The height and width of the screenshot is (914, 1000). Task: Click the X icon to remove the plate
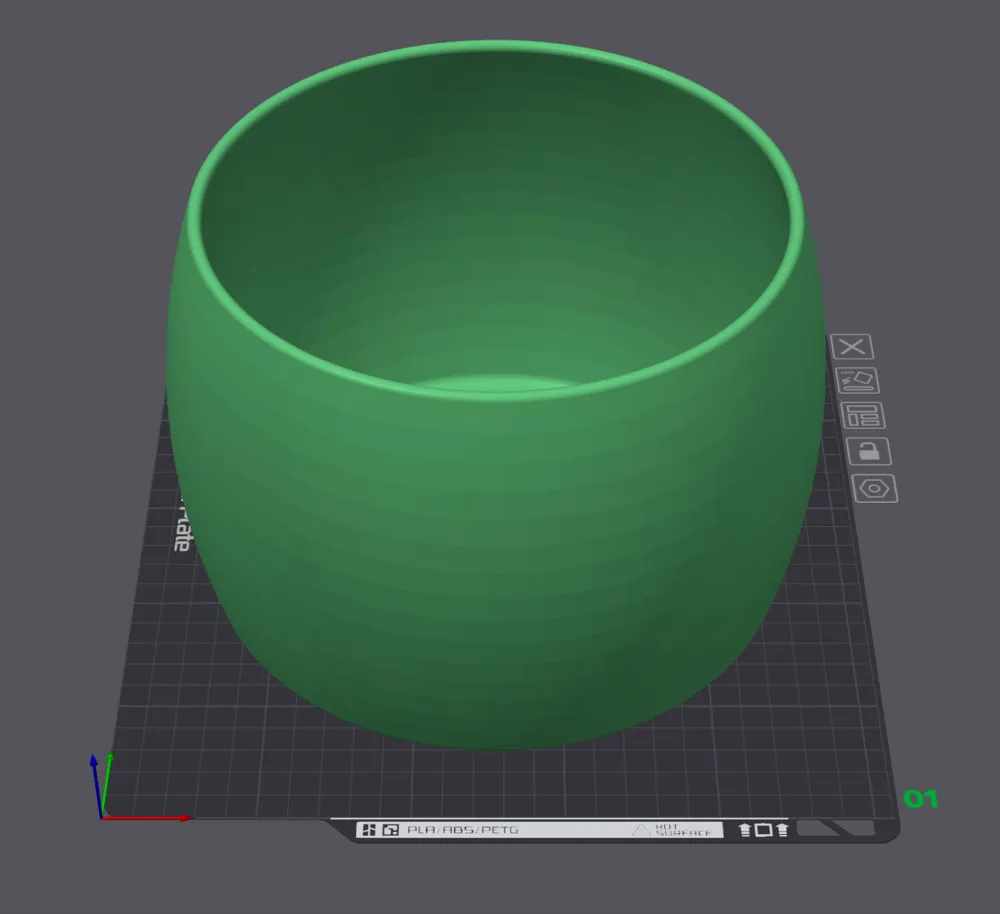coord(853,347)
